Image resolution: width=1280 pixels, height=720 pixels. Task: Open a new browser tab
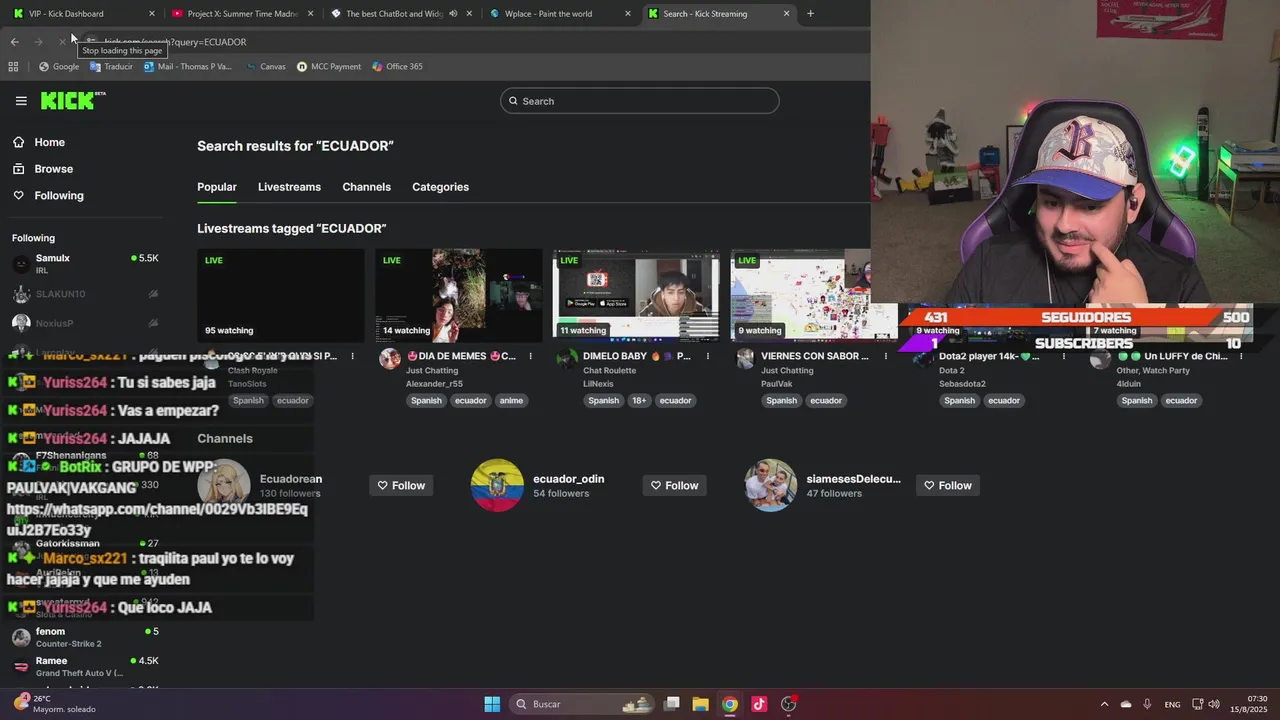coord(810,14)
